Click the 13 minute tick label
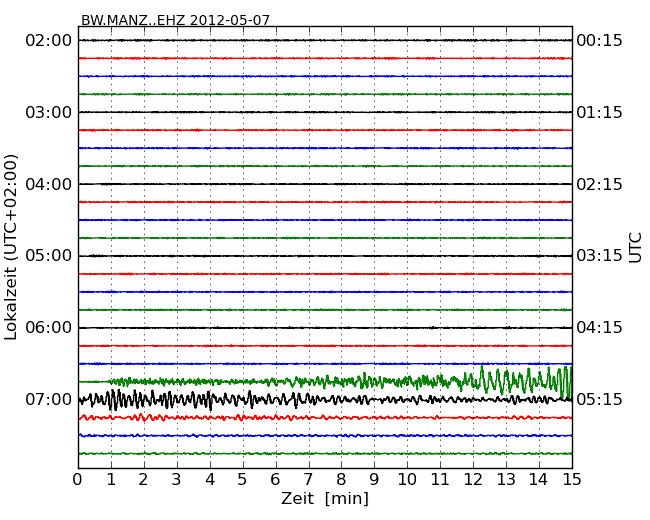 click(506, 480)
